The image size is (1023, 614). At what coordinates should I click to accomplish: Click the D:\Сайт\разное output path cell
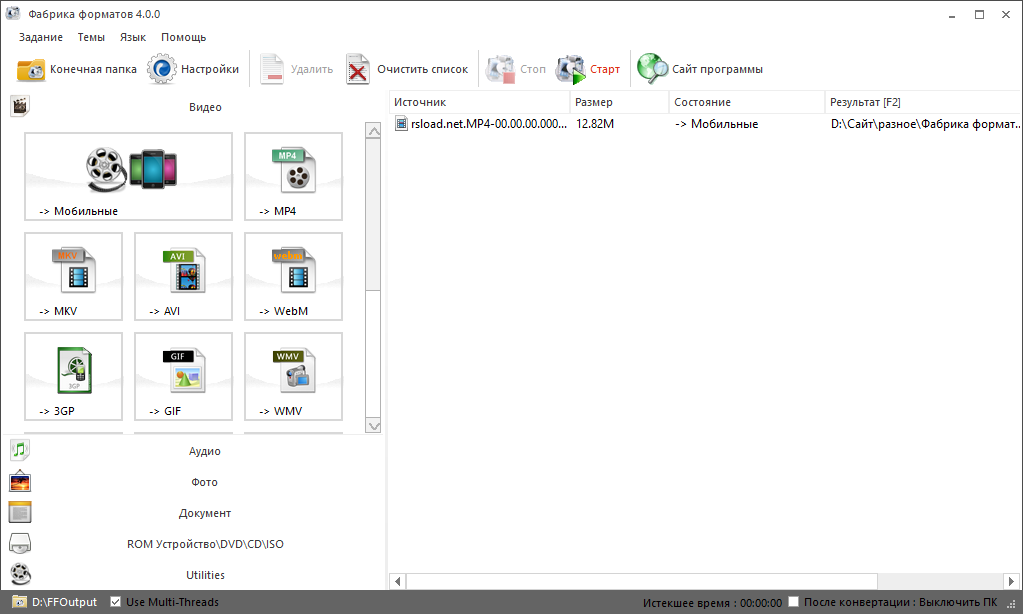click(x=924, y=124)
